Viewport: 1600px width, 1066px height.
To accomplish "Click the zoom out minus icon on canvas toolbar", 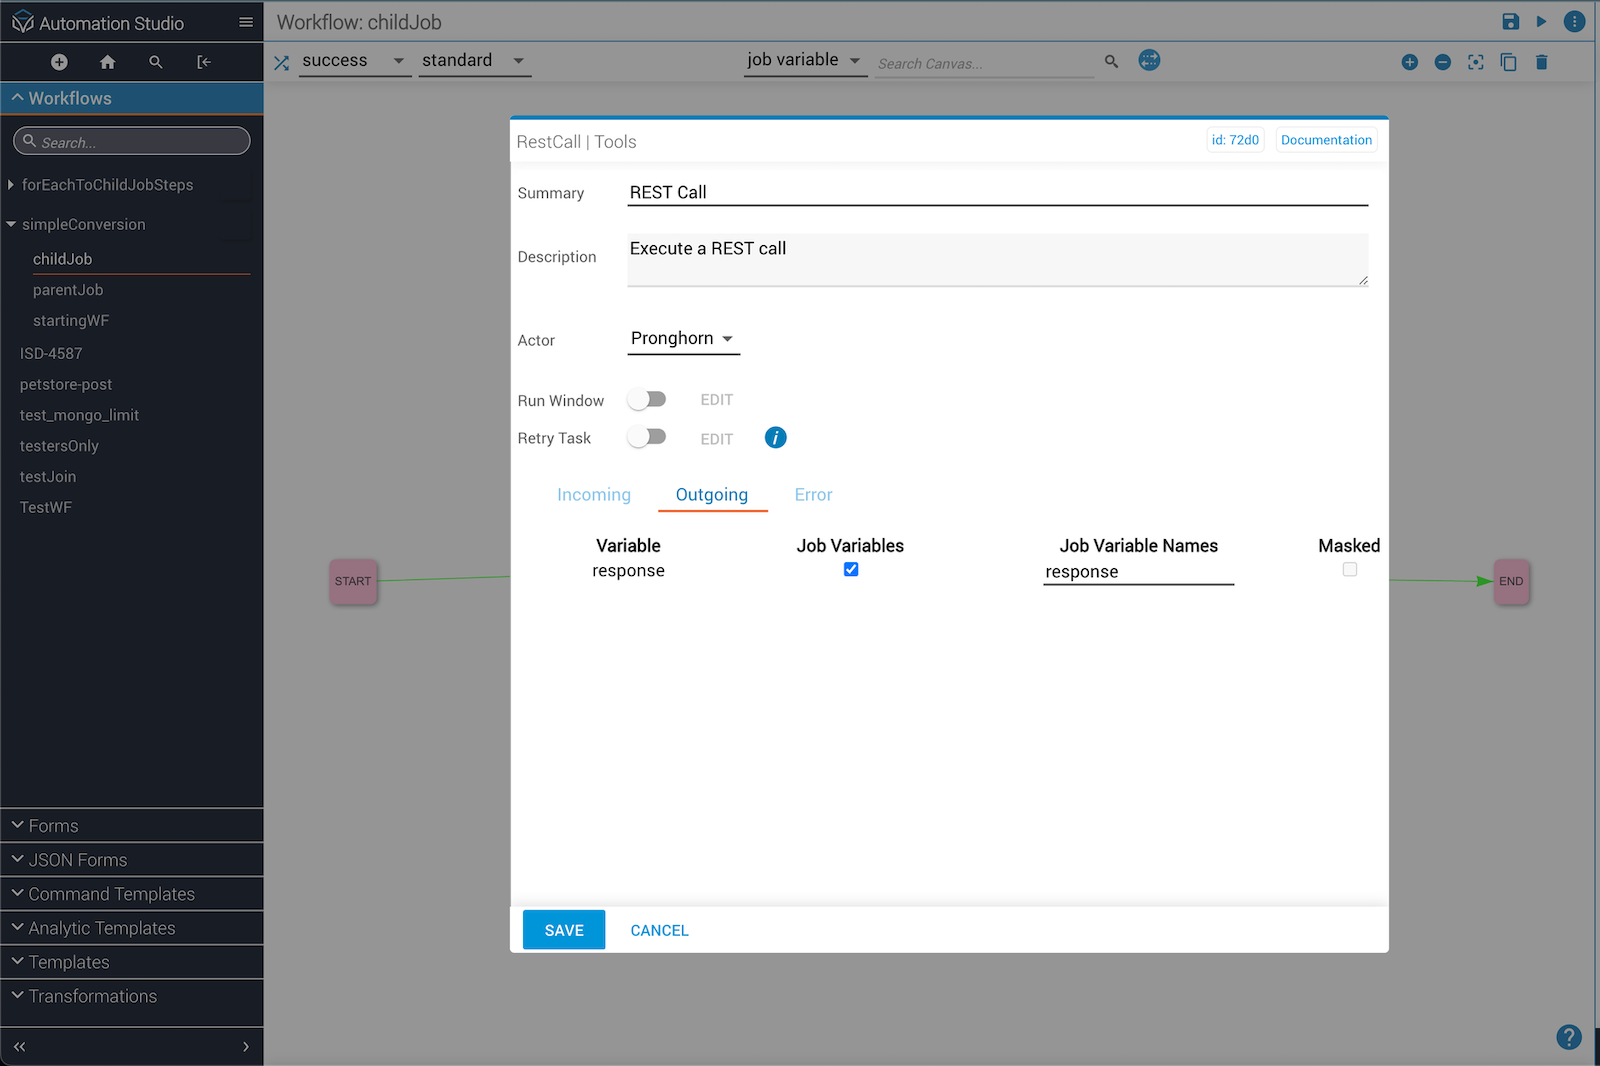I will [x=1442, y=62].
